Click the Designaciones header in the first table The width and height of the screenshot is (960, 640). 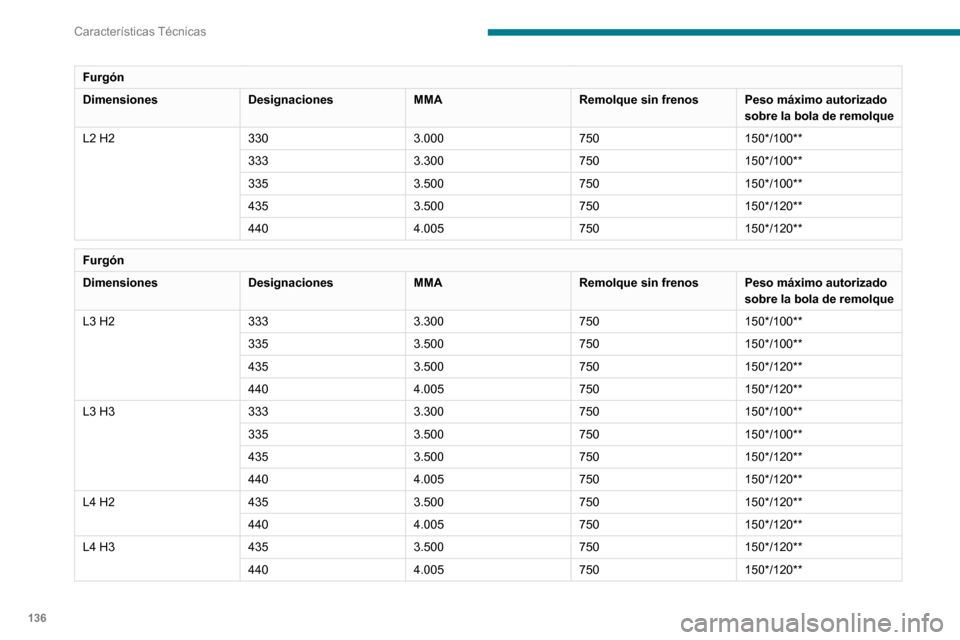pos(290,100)
